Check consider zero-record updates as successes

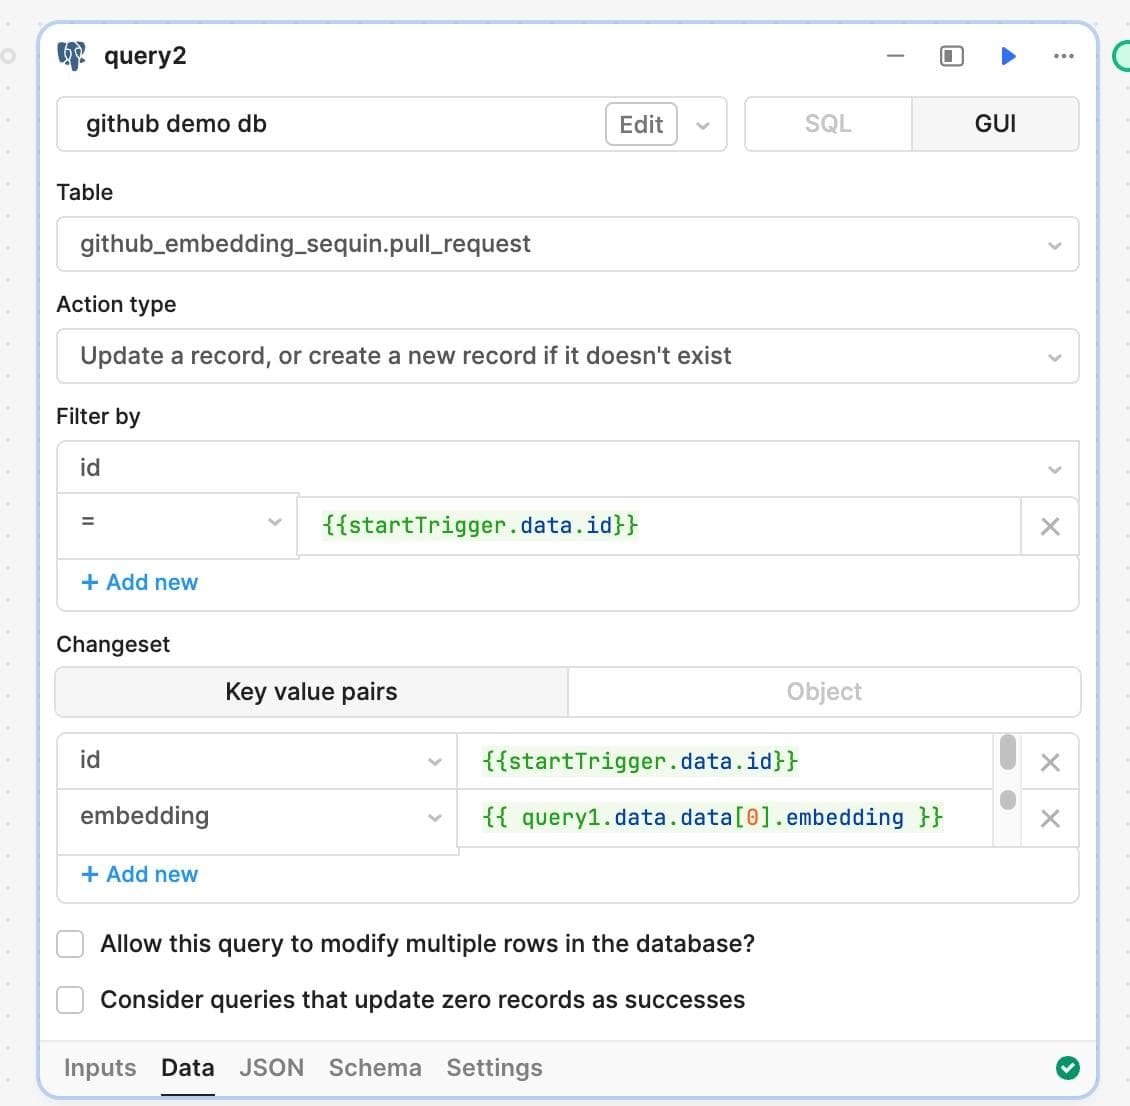tap(70, 1000)
